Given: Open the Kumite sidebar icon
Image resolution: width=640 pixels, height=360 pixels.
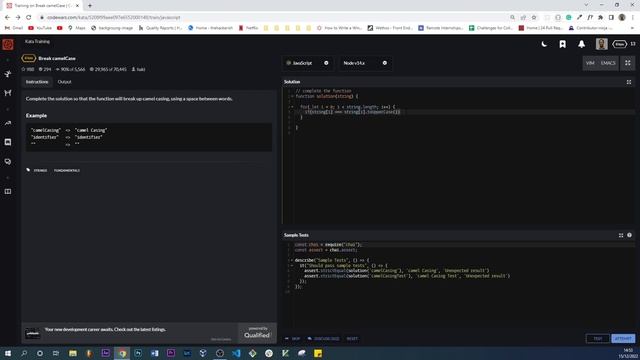Looking at the screenshot, I should point(8,93).
